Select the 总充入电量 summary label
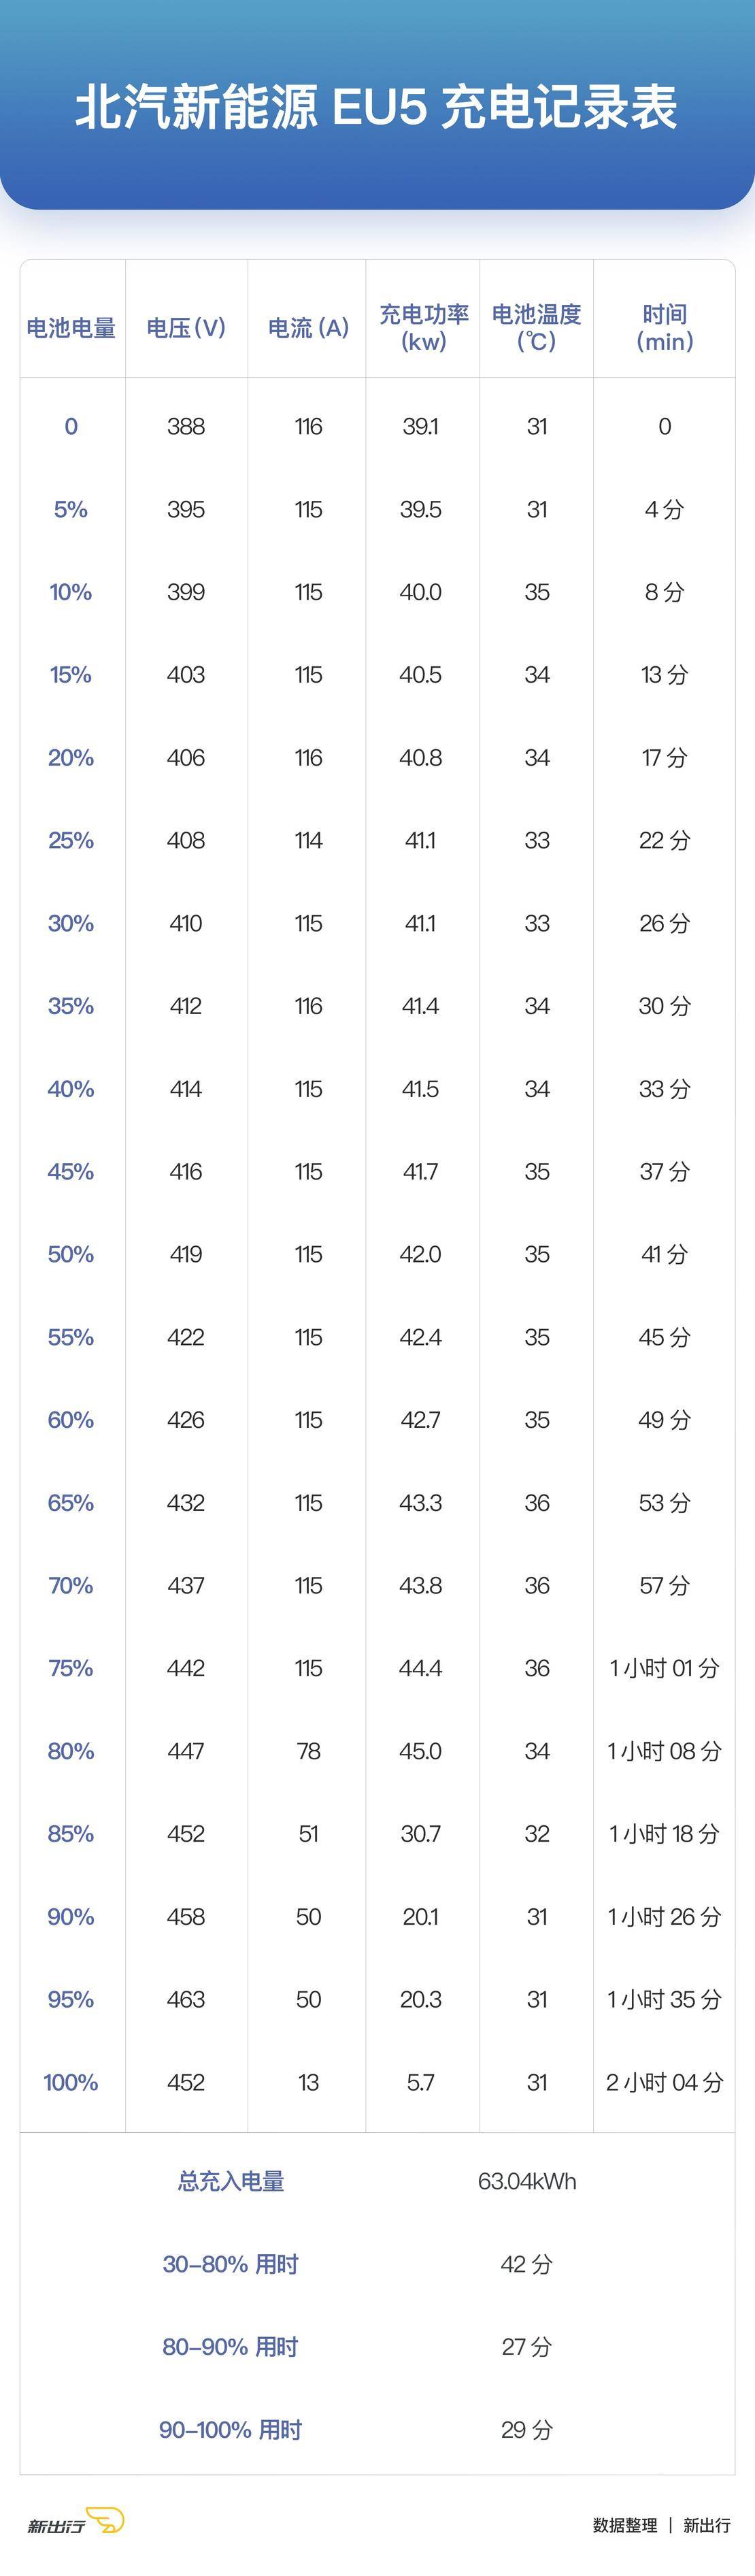 pos(231,2181)
